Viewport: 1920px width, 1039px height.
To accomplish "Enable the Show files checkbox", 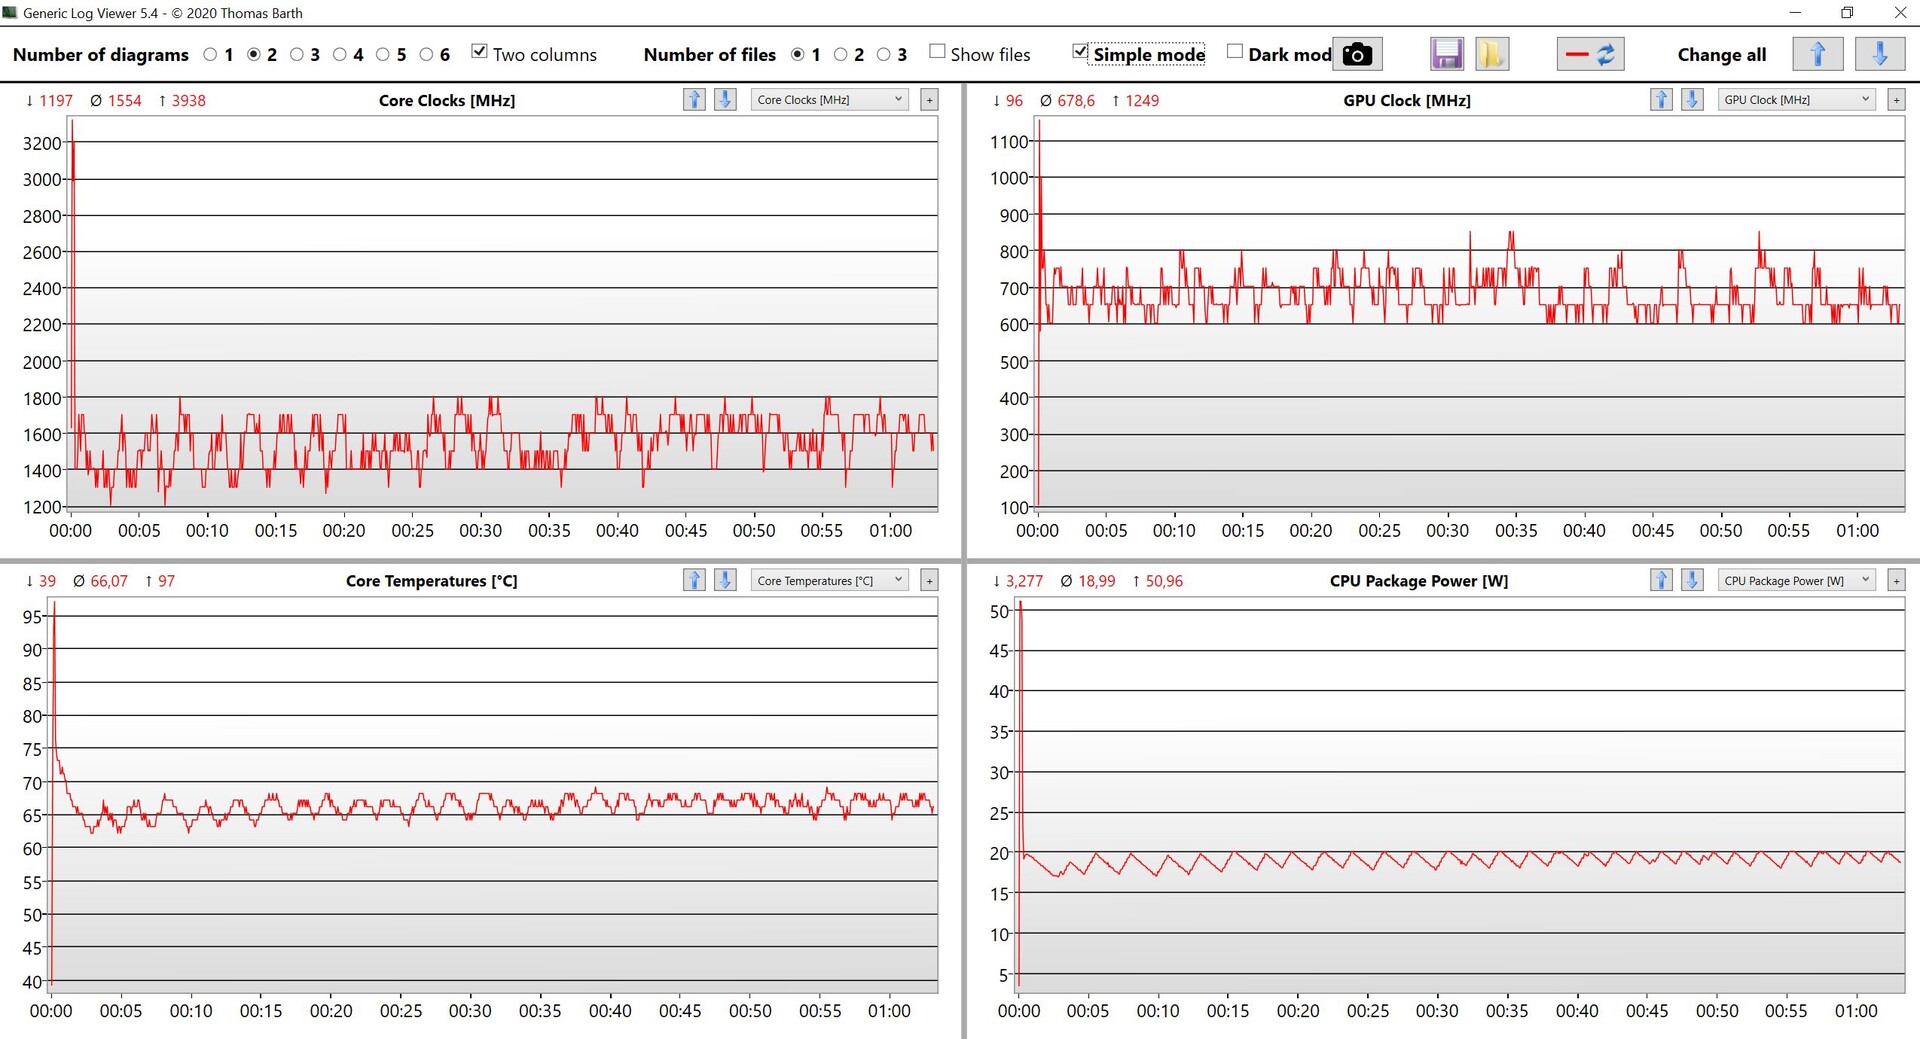I will pyautogui.click(x=937, y=52).
